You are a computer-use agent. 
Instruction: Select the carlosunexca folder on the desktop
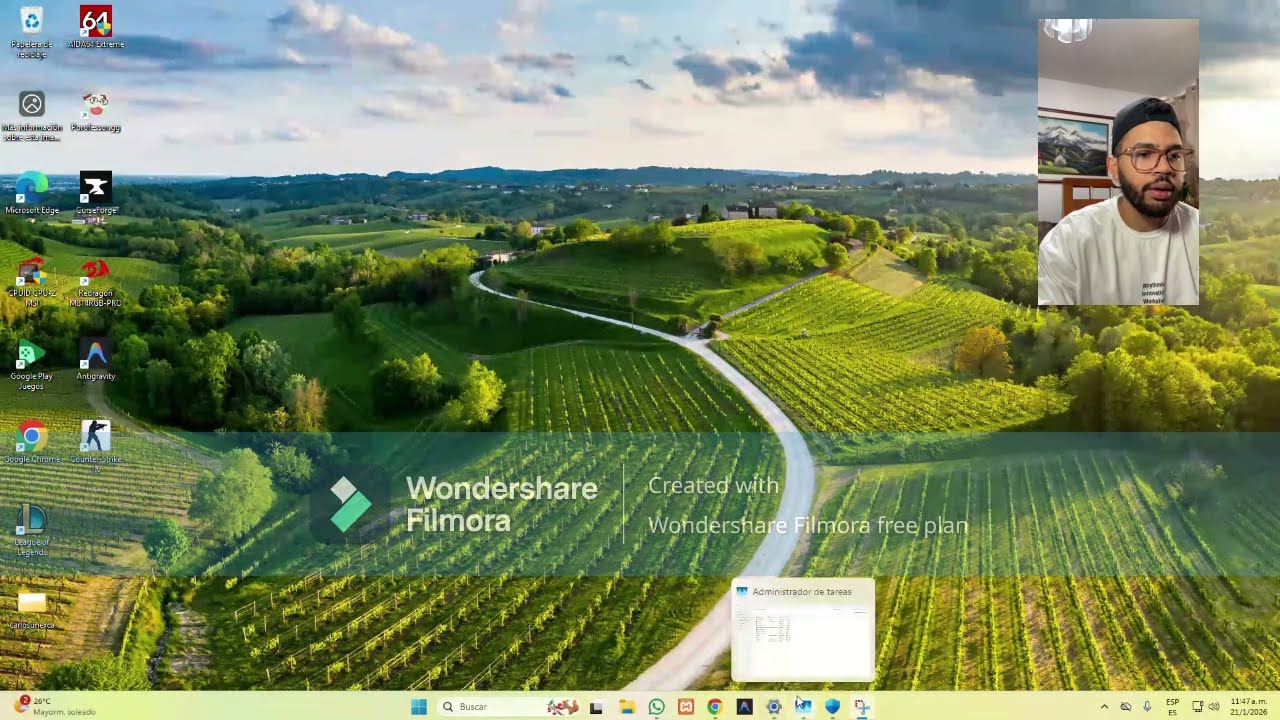32,611
